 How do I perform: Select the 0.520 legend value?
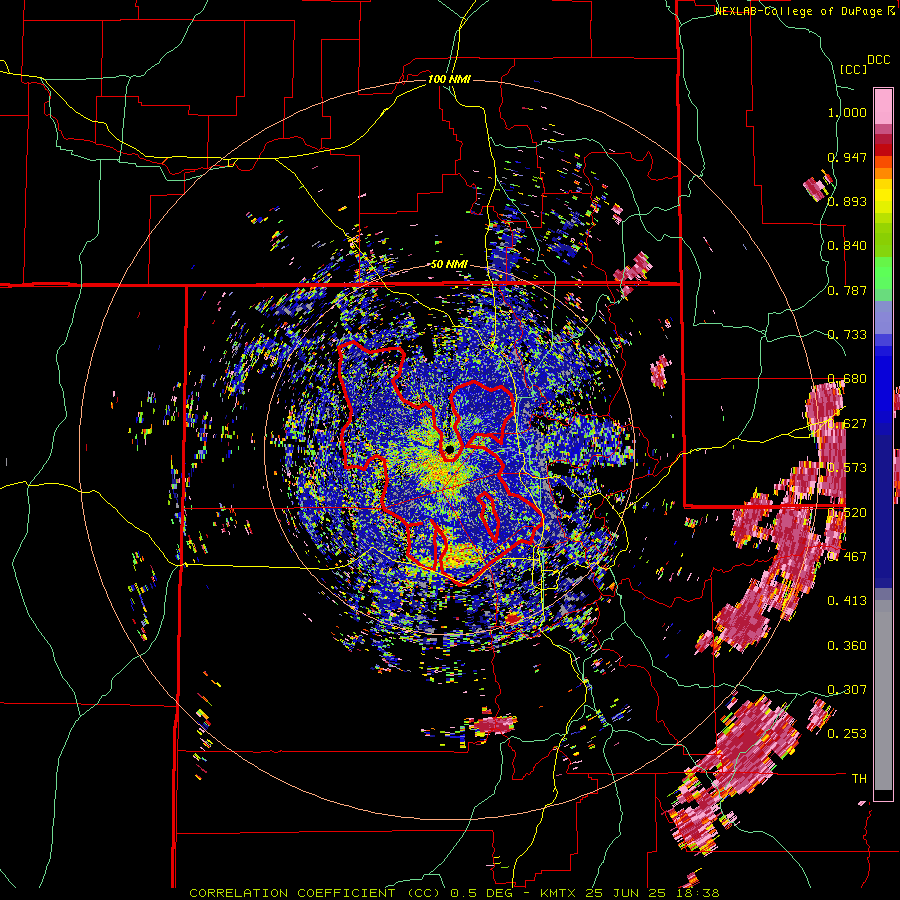click(847, 513)
